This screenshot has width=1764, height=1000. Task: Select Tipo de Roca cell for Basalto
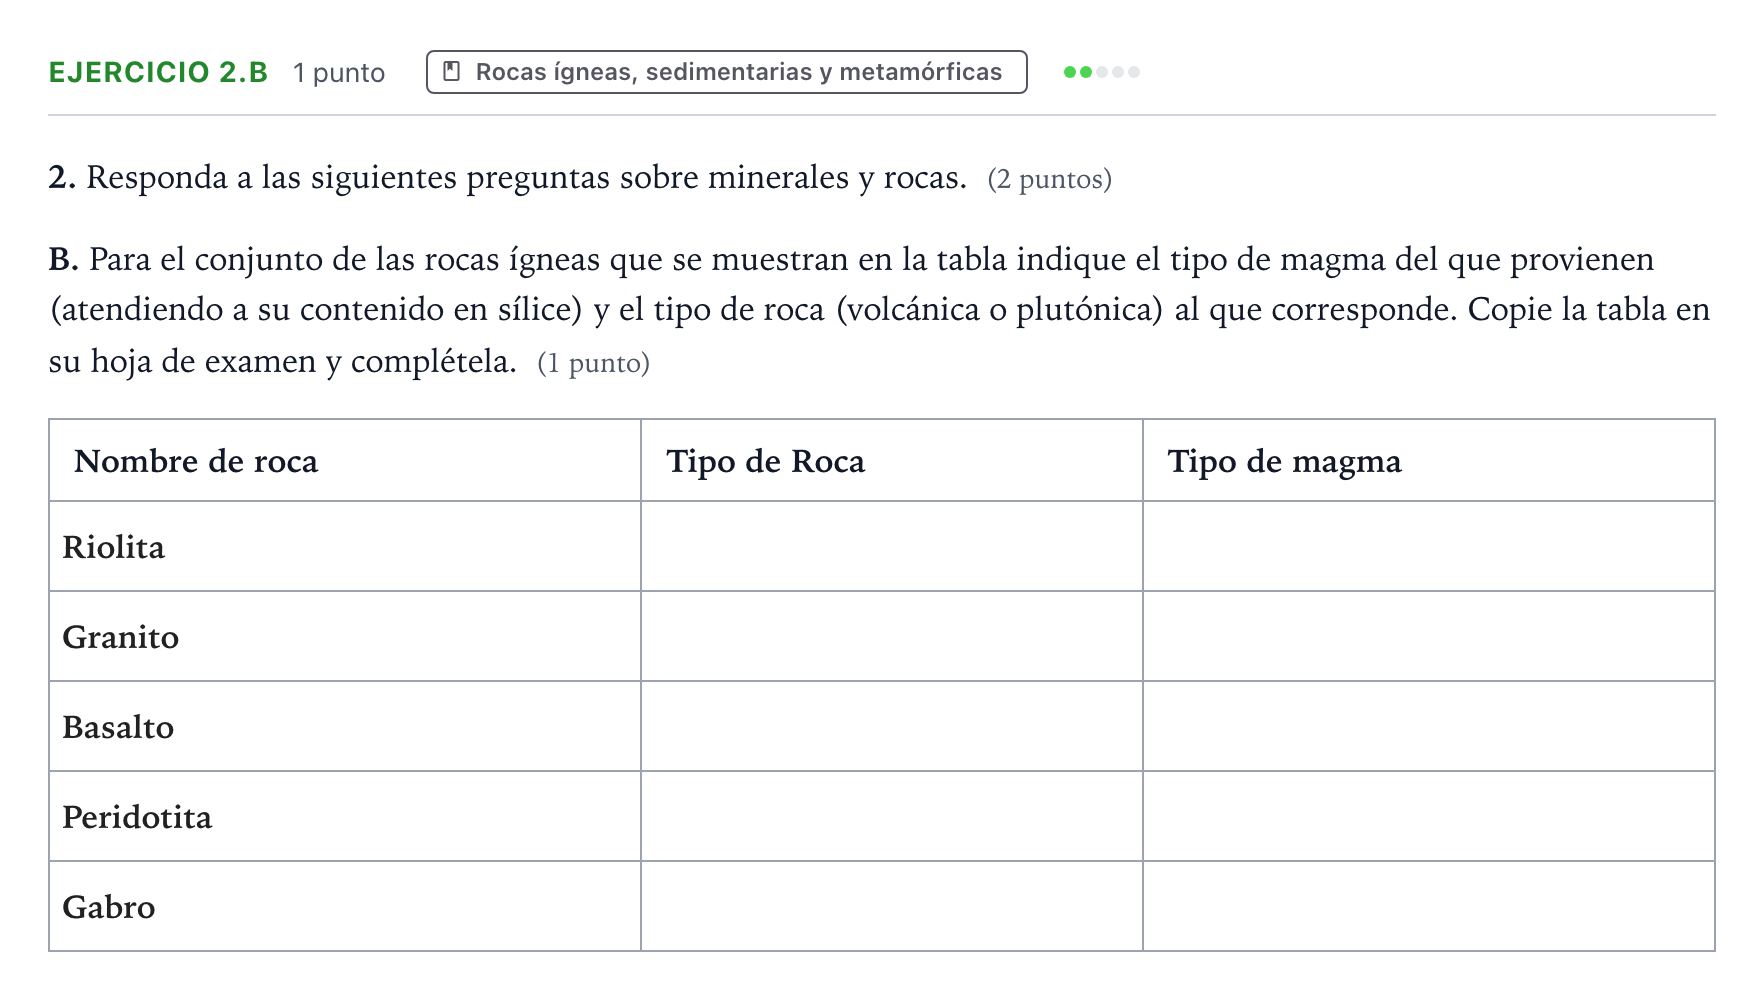(x=892, y=726)
